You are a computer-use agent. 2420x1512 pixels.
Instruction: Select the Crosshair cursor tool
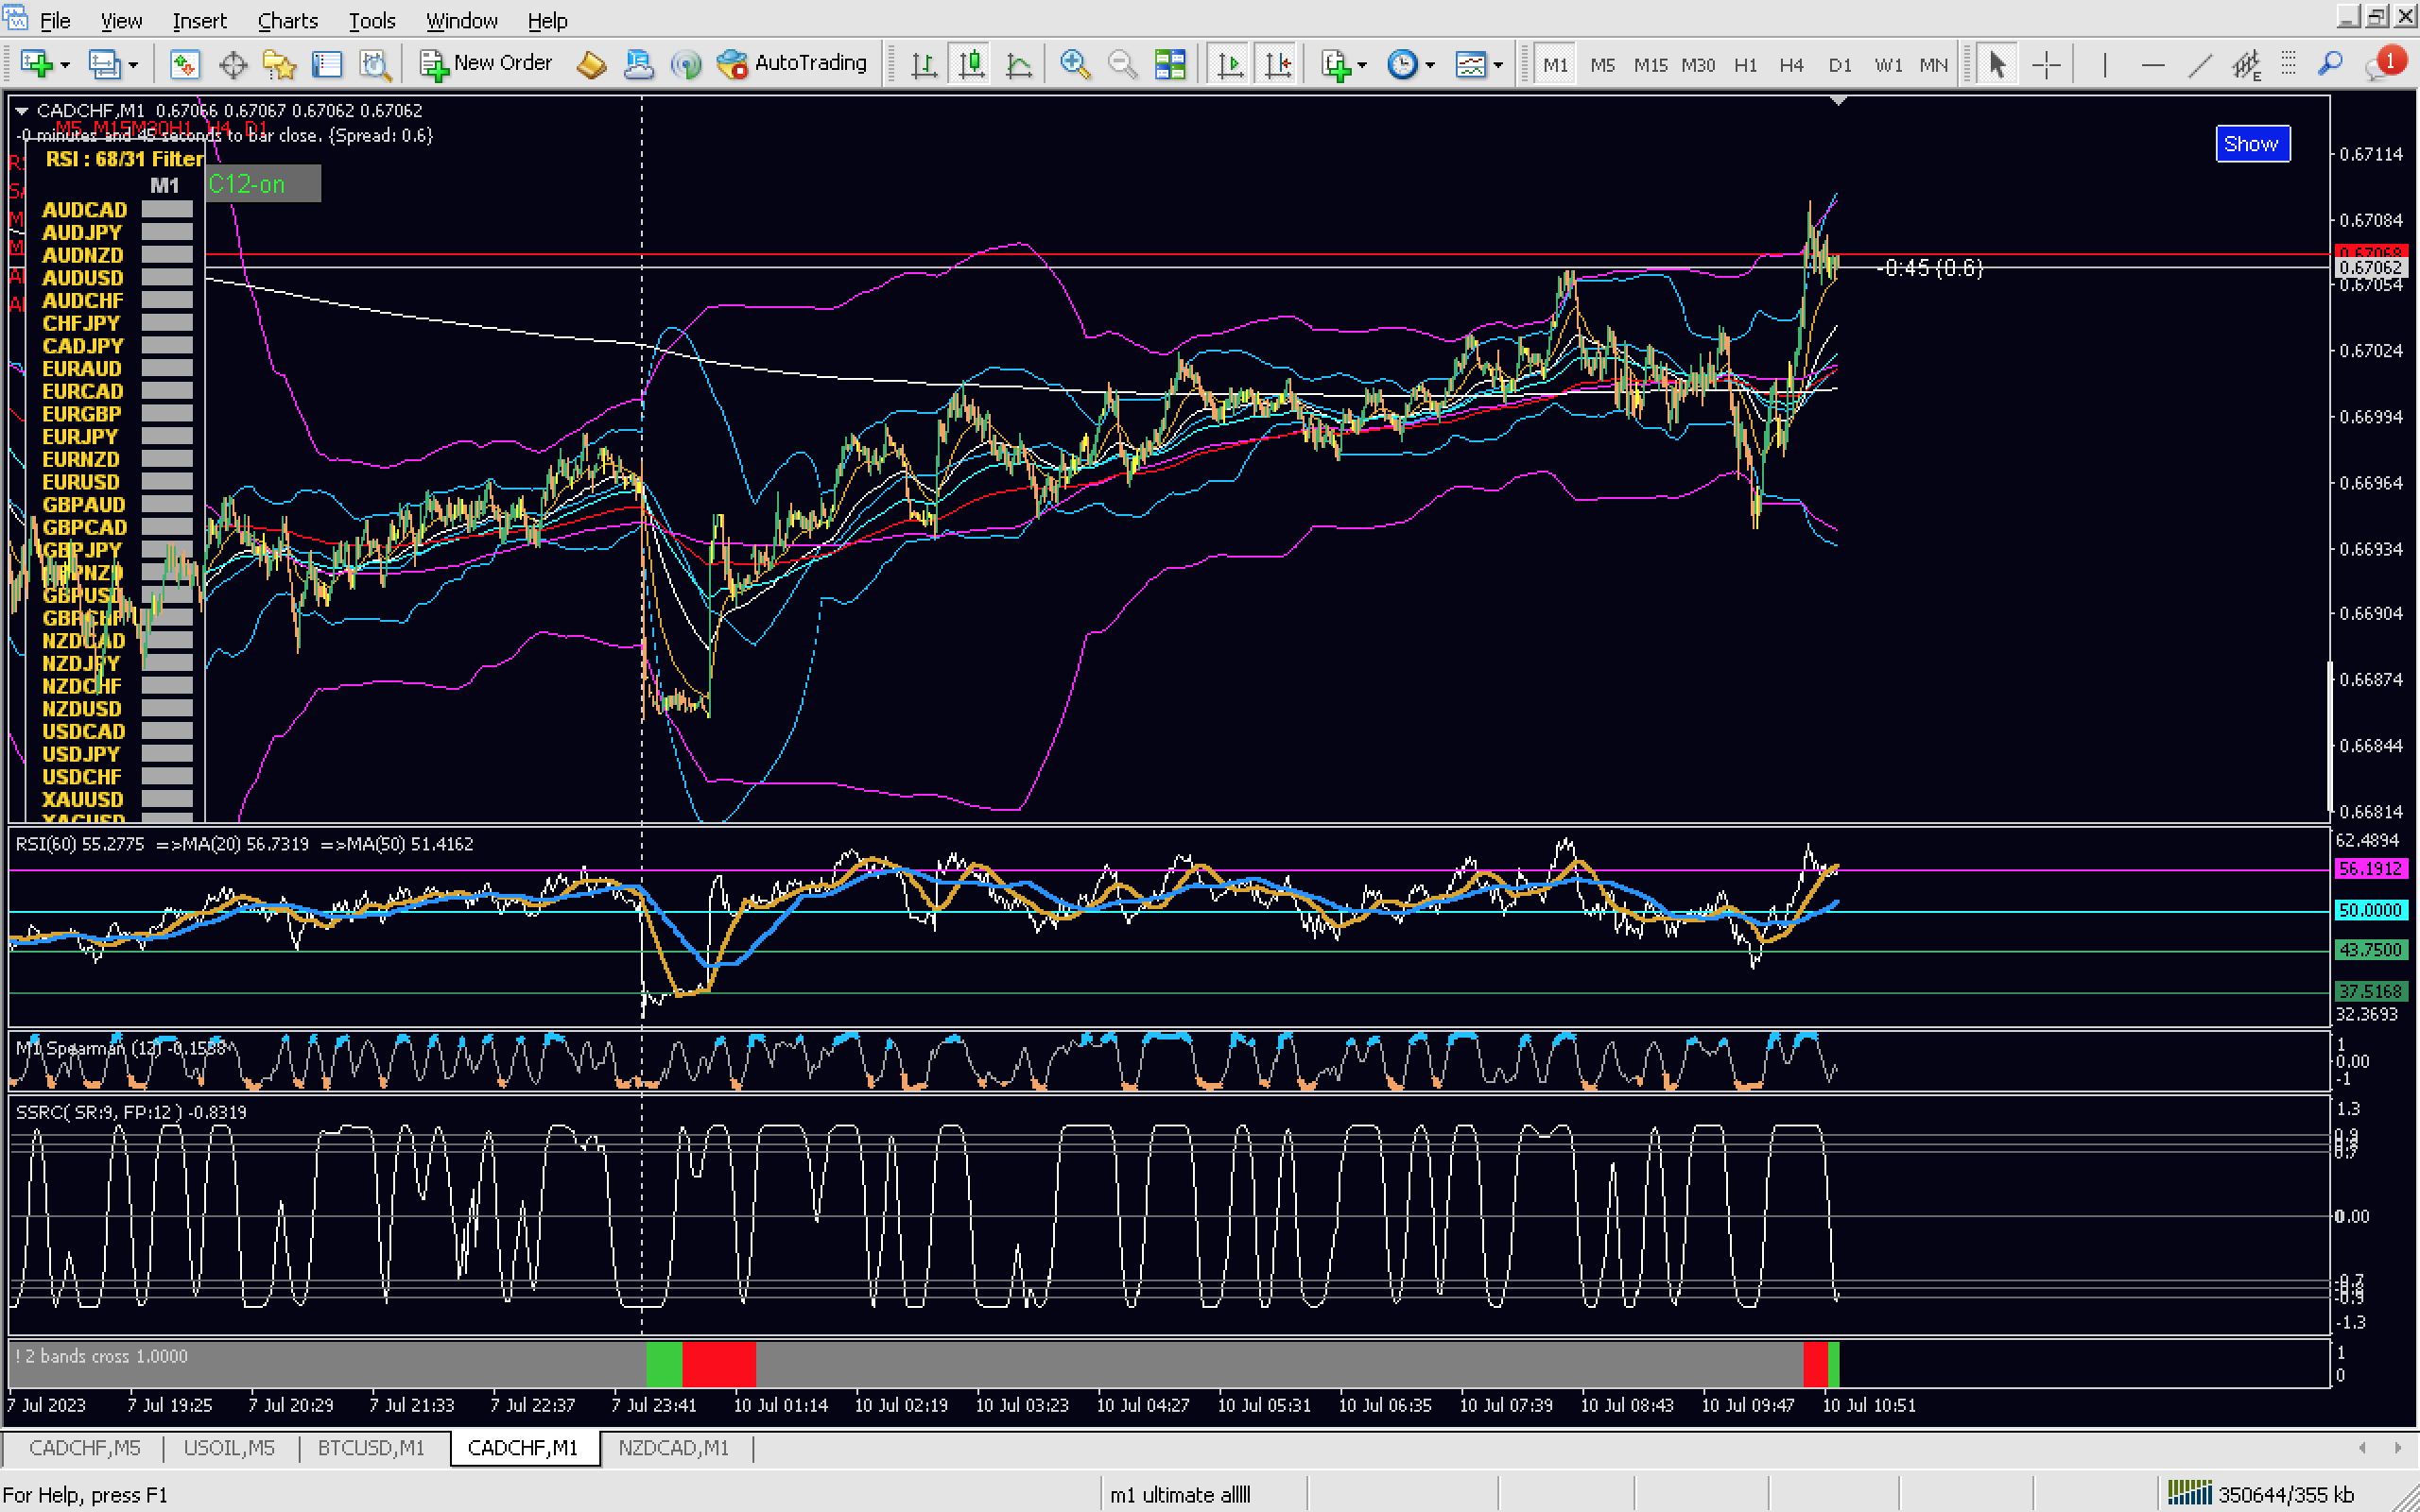click(x=2046, y=65)
